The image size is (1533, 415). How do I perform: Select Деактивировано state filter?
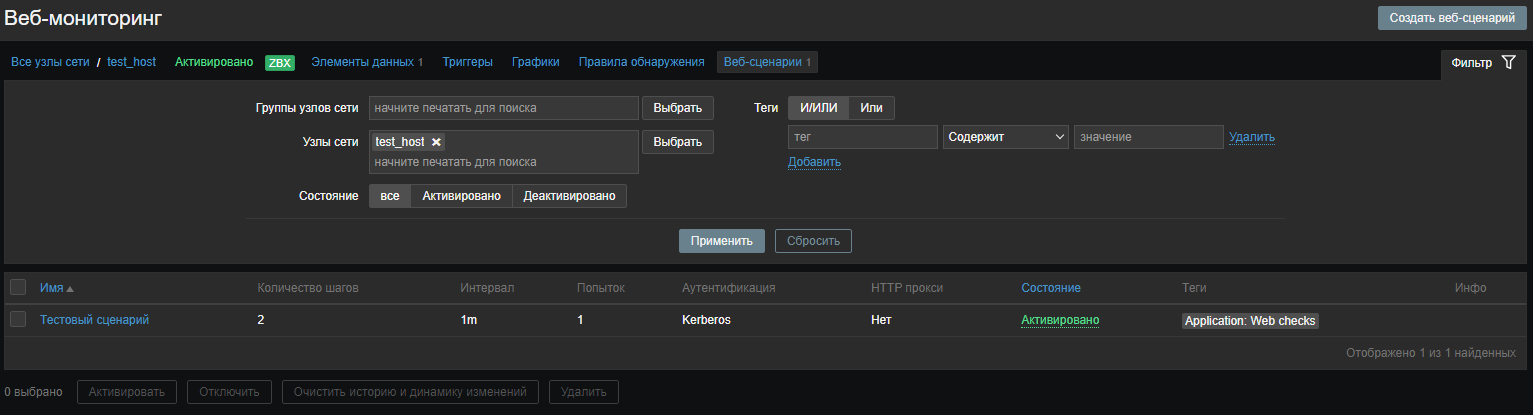(x=569, y=196)
